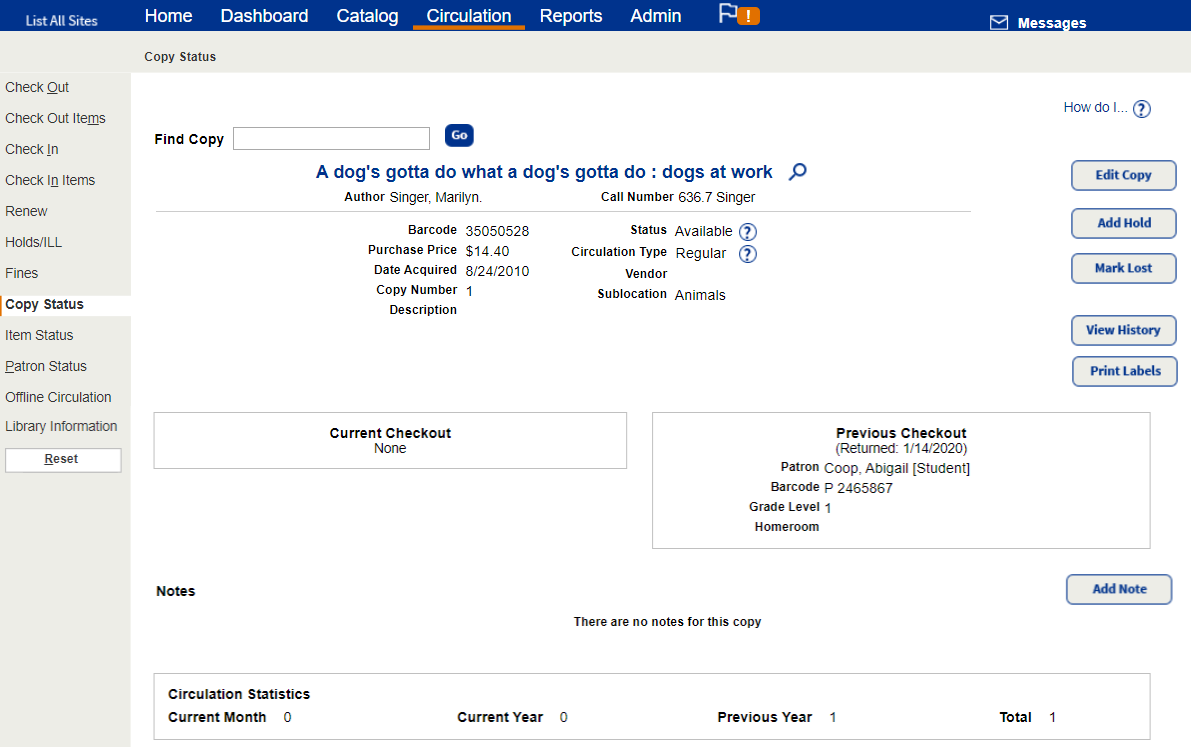Click in the Find Copy text field
1191x747 pixels.
tap(331, 138)
